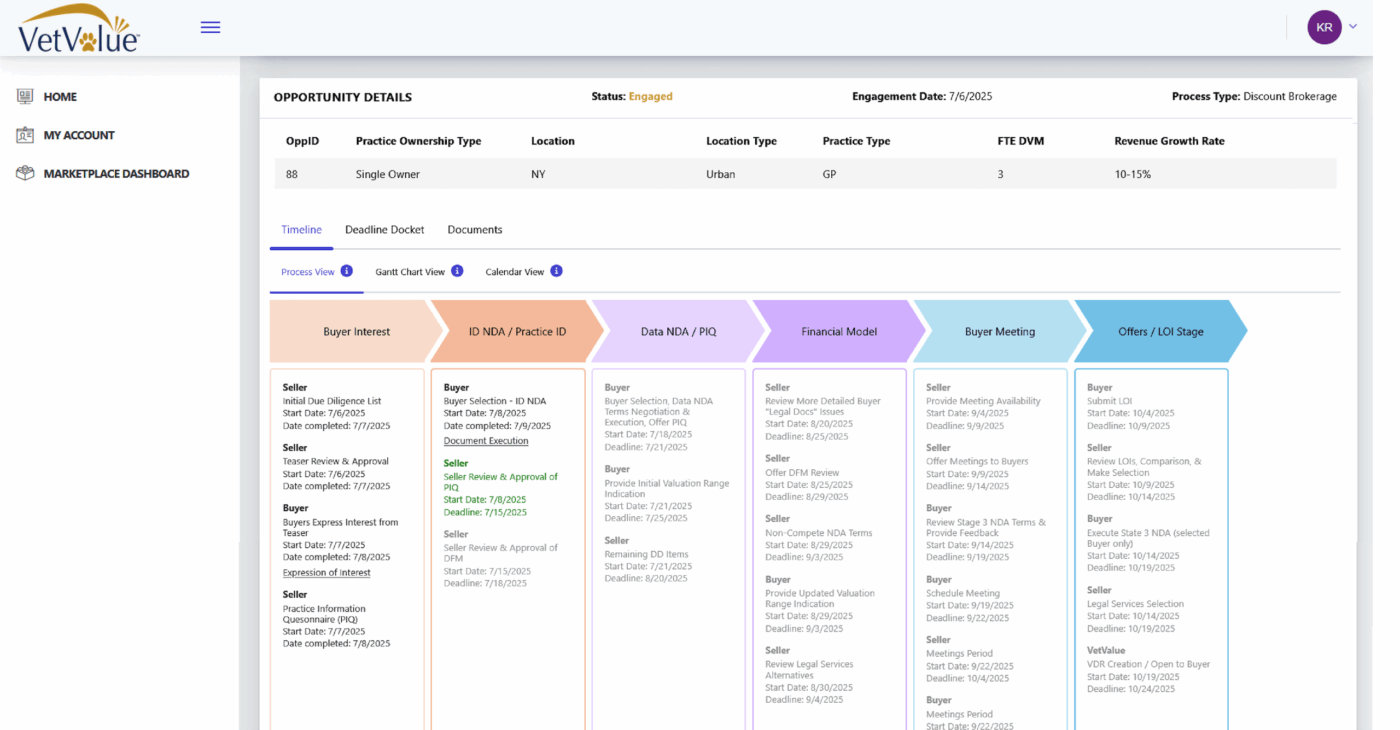The image size is (1400, 730).
Task: Click the KR user avatar
Action: tap(1324, 27)
